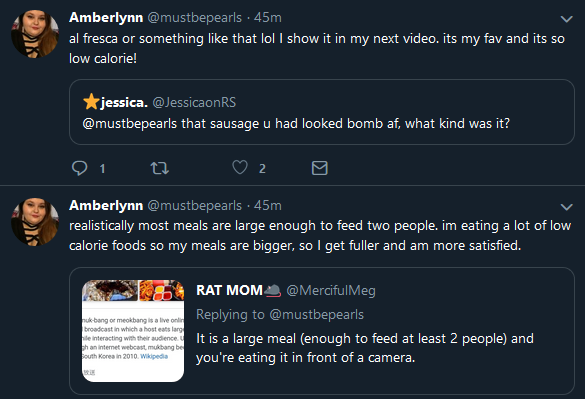Screen dimensions: 585x399
Task: Open the first tweet's chevron menu
Action: [x=567, y=19]
